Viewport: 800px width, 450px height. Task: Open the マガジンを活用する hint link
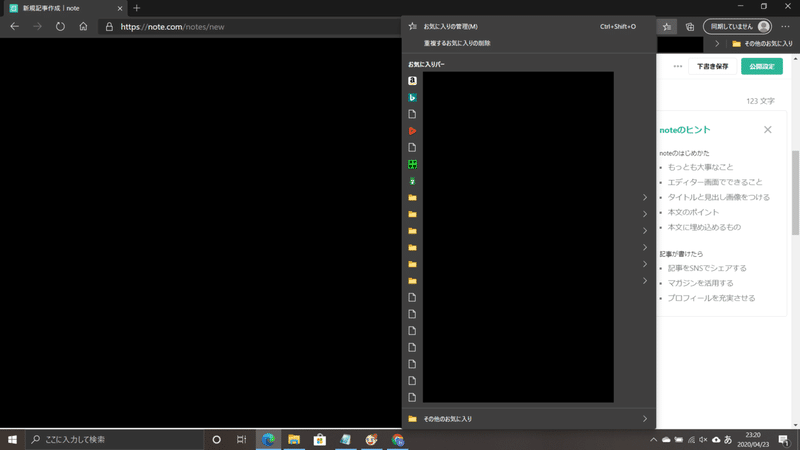[x=700, y=283]
